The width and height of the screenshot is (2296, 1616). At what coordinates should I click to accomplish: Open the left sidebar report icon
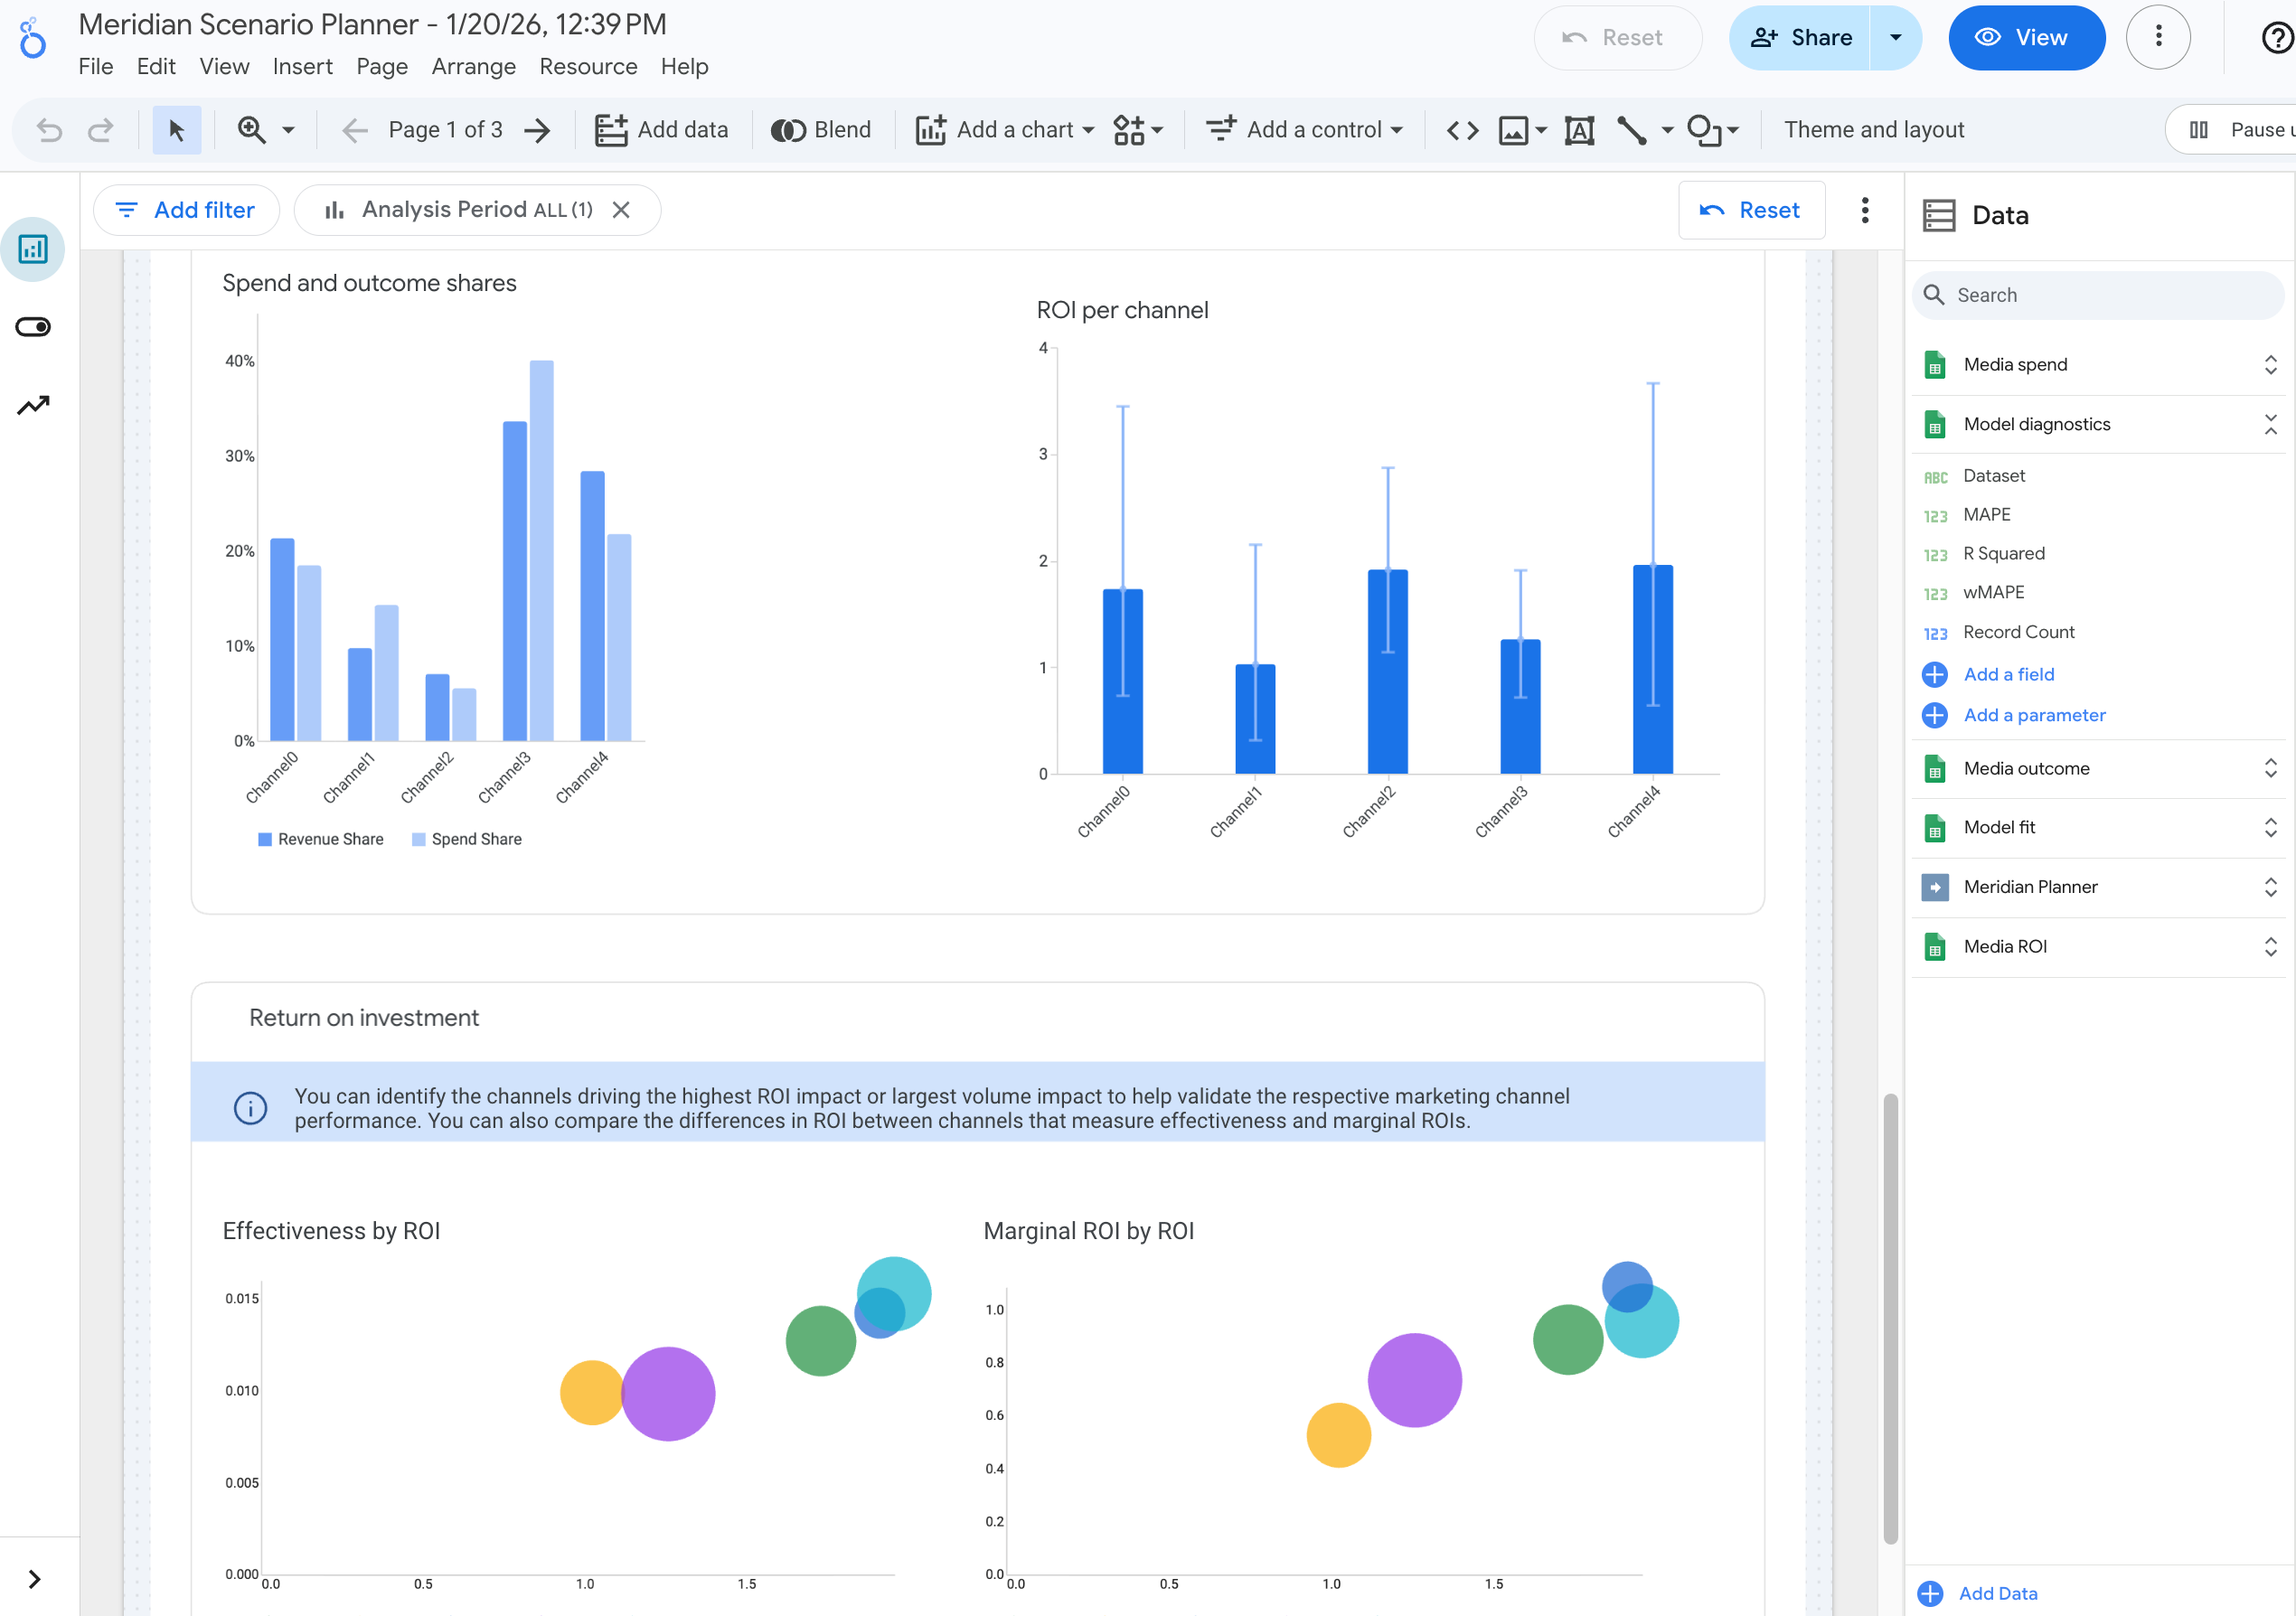(33, 249)
